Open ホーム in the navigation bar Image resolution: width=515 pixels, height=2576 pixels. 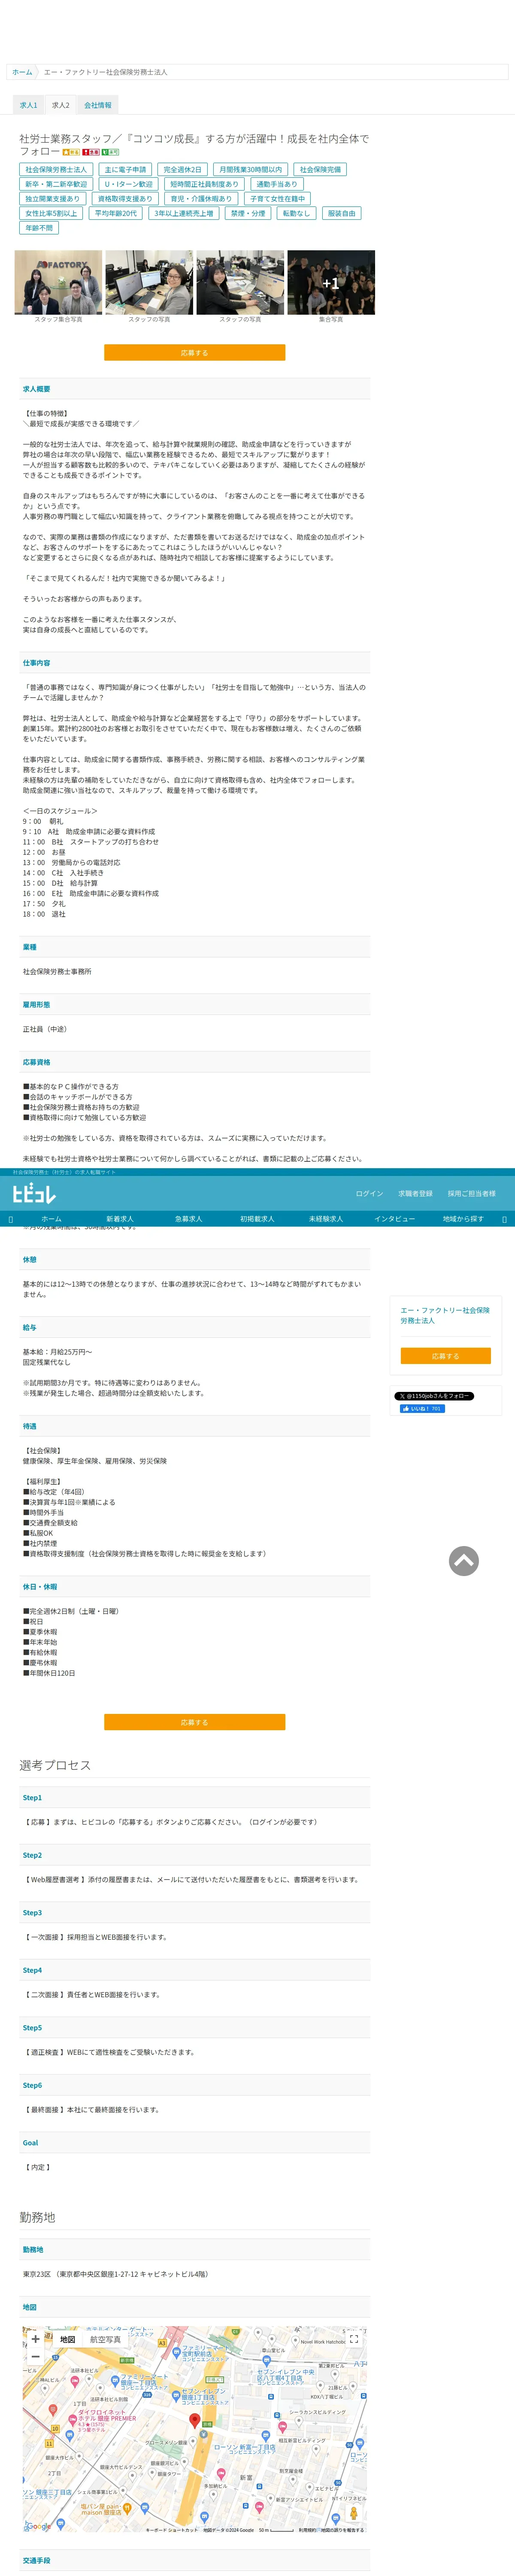(x=51, y=1219)
